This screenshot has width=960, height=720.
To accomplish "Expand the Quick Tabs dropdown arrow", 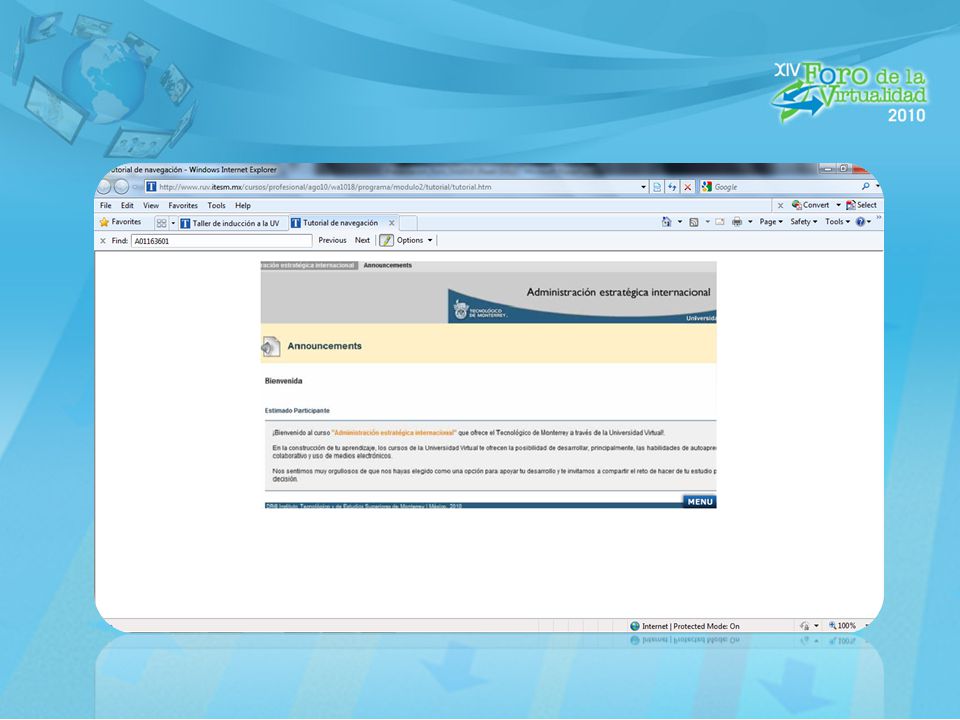I will 173,223.
